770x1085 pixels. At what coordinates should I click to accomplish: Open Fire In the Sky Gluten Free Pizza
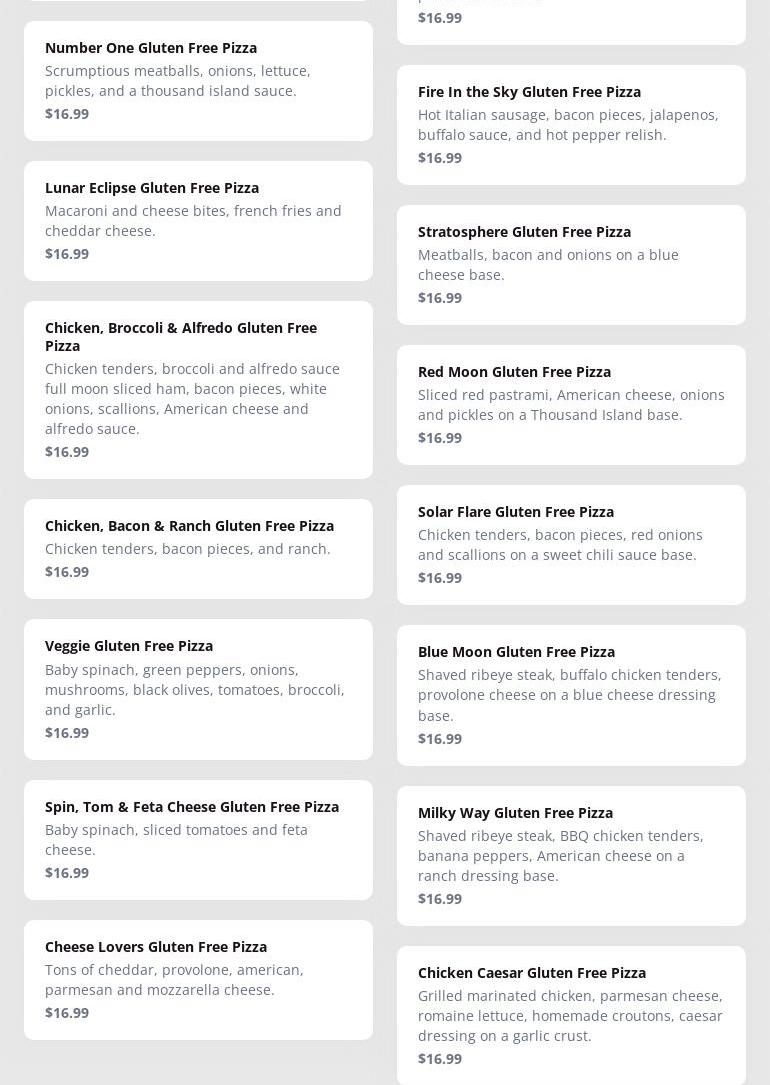(529, 92)
